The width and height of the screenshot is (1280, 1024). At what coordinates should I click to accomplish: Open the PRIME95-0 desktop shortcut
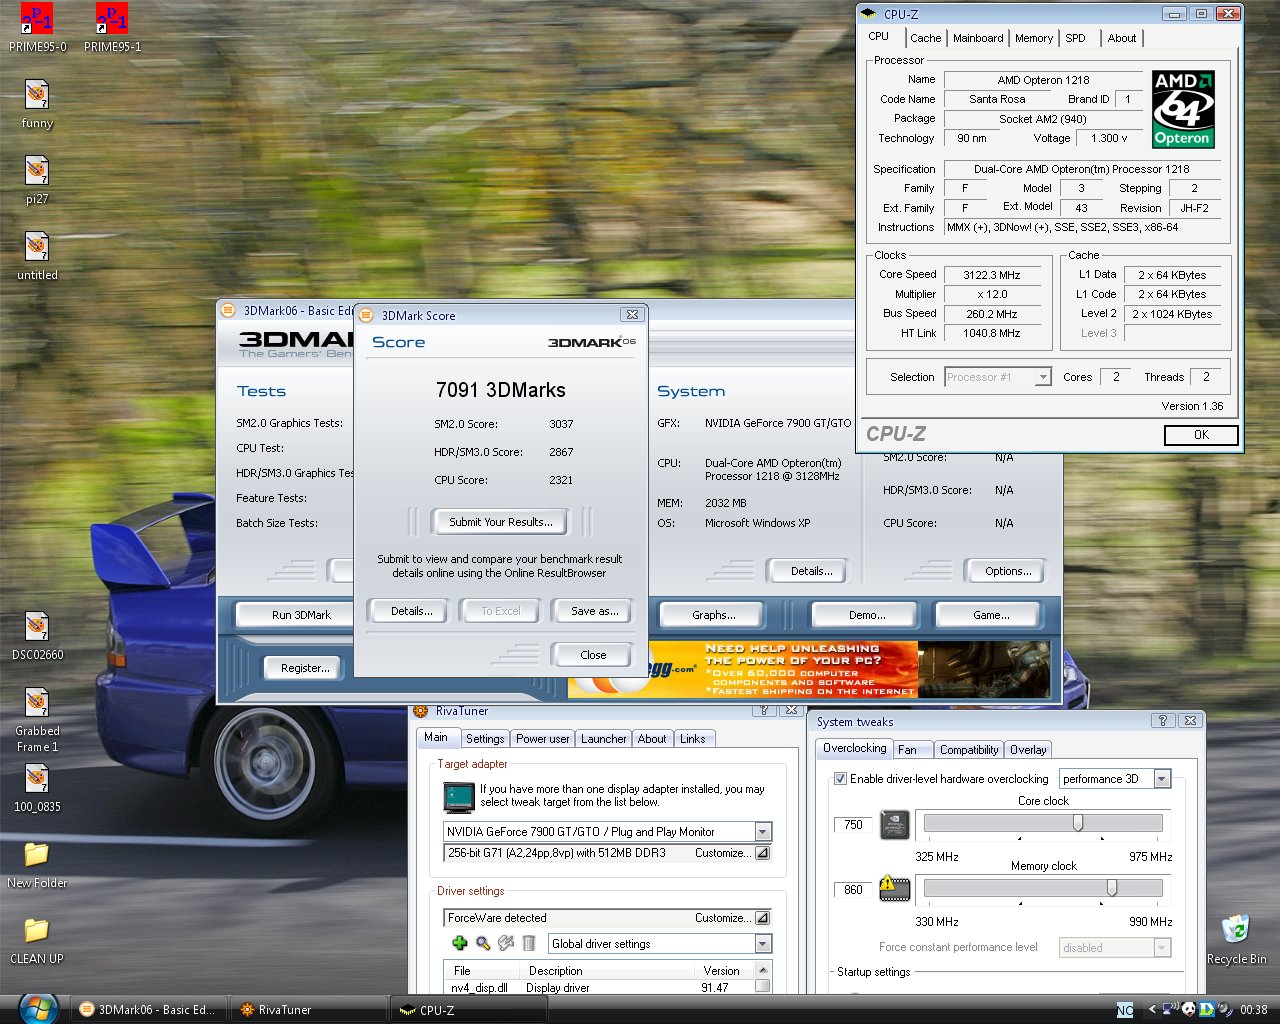coord(37,28)
